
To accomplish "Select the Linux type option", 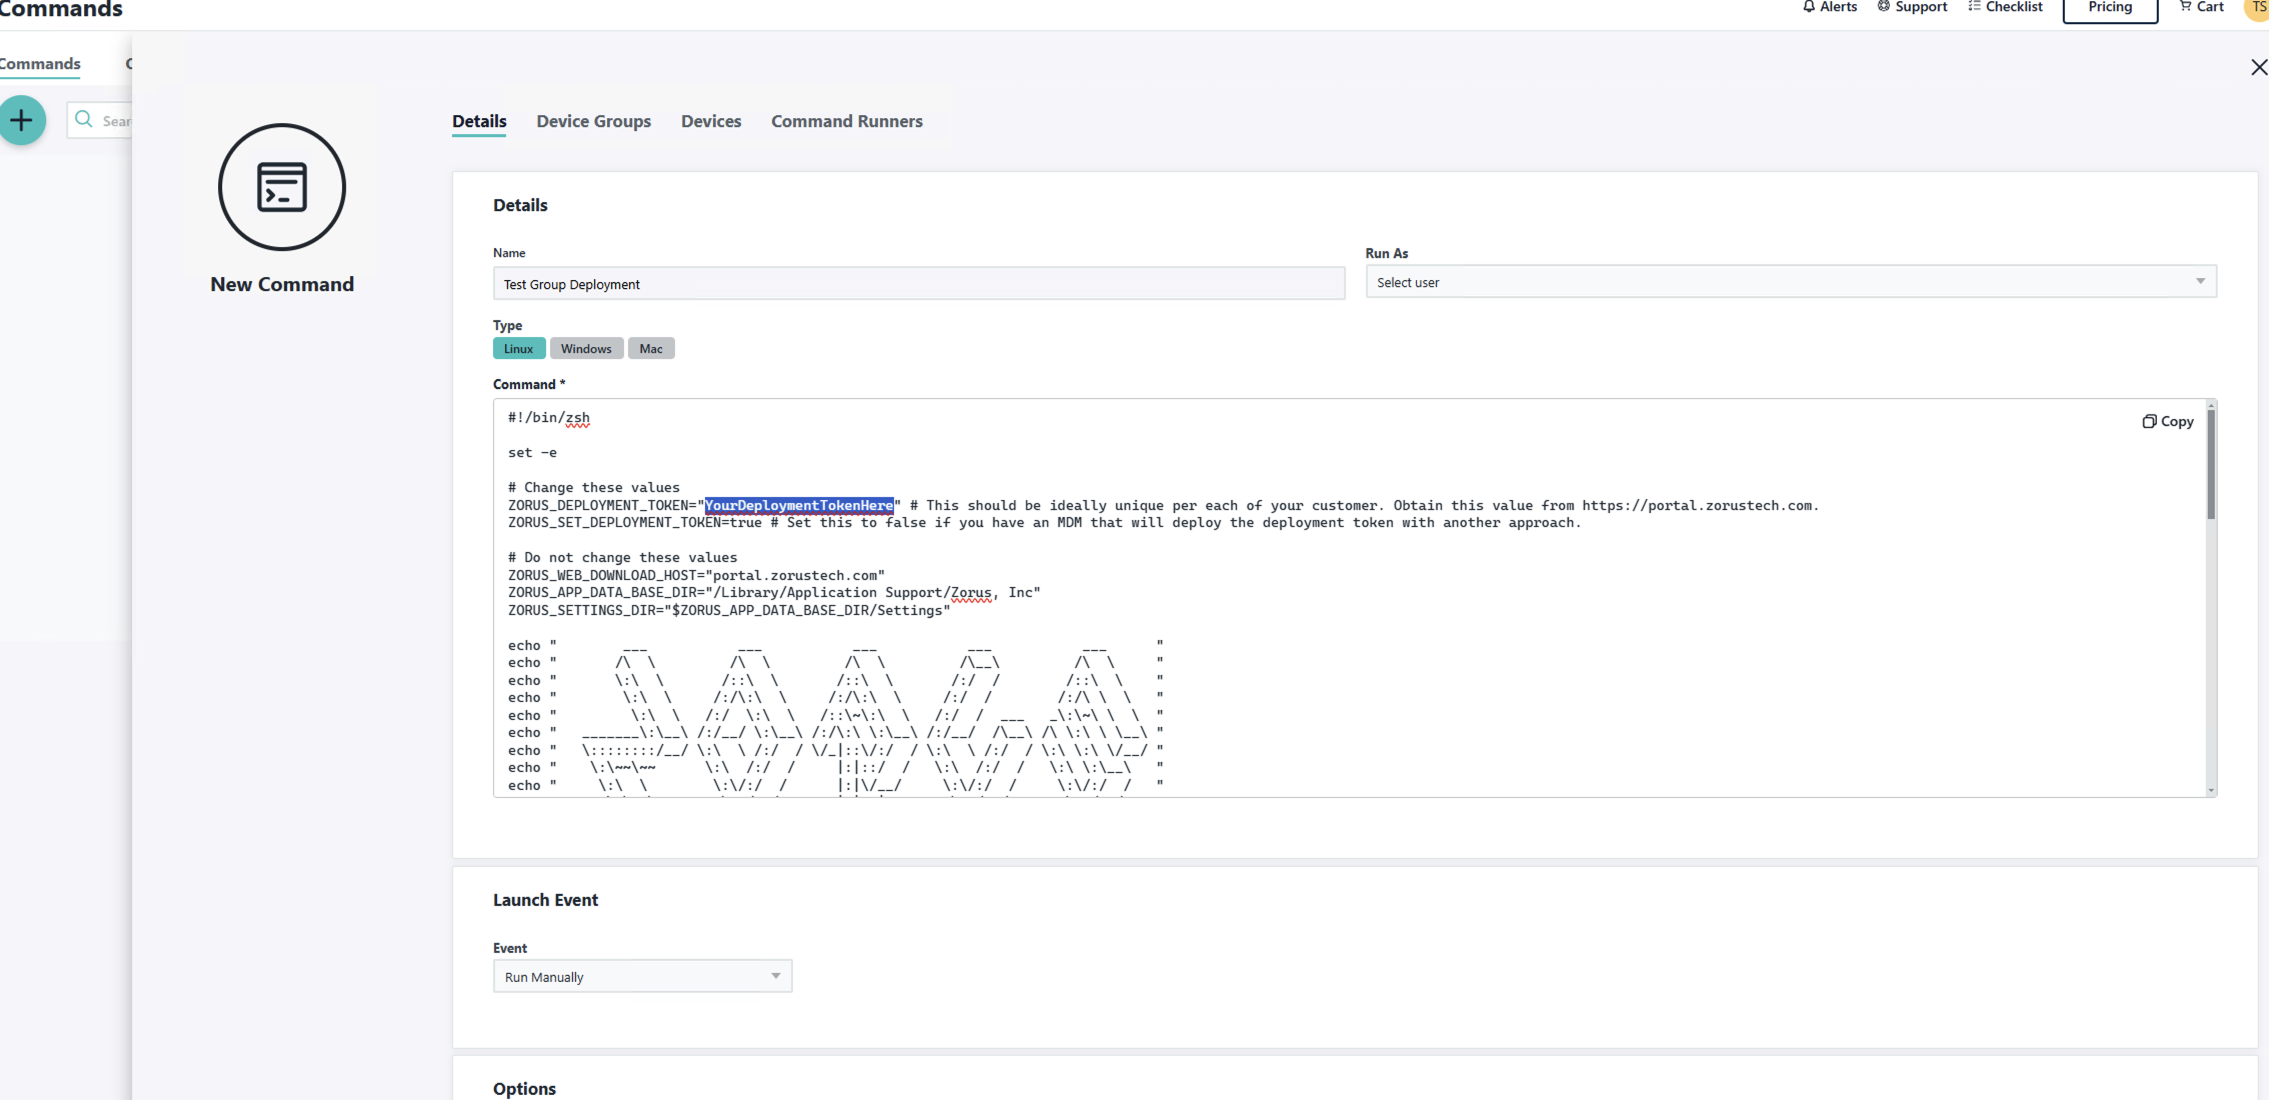I will pos(519,348).
